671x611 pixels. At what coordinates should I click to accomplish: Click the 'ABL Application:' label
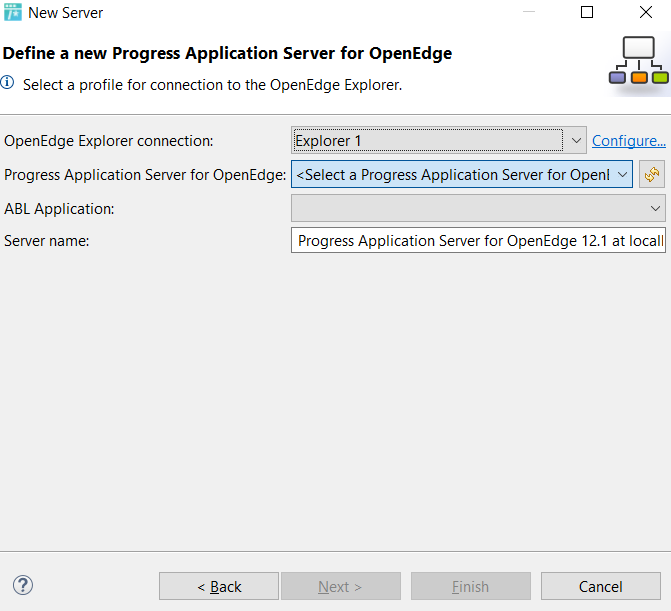(59, 209)
